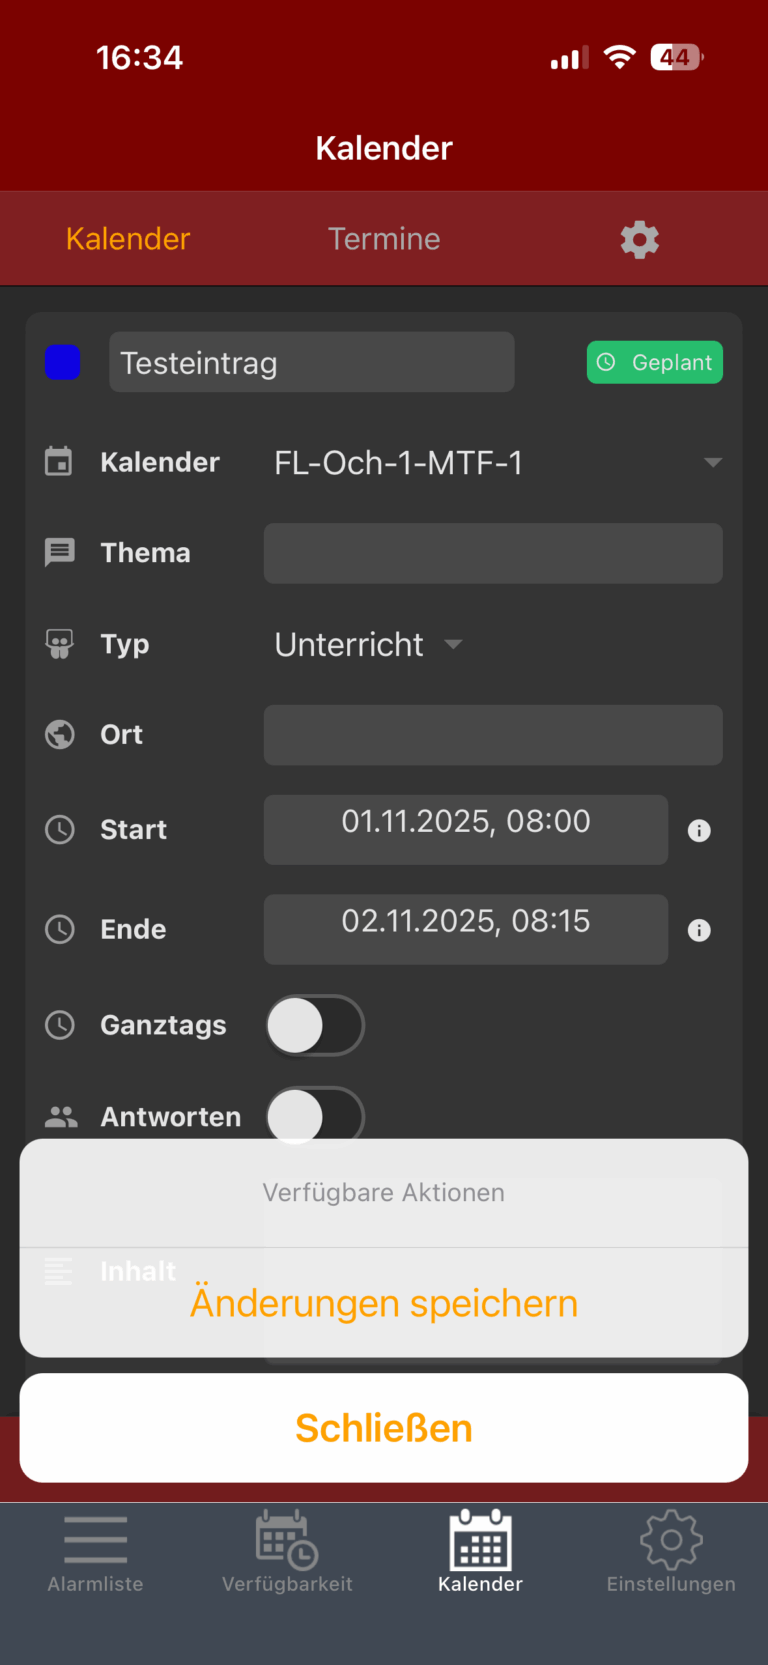Toggle the green Geplant status badge

tap(654, 363)
